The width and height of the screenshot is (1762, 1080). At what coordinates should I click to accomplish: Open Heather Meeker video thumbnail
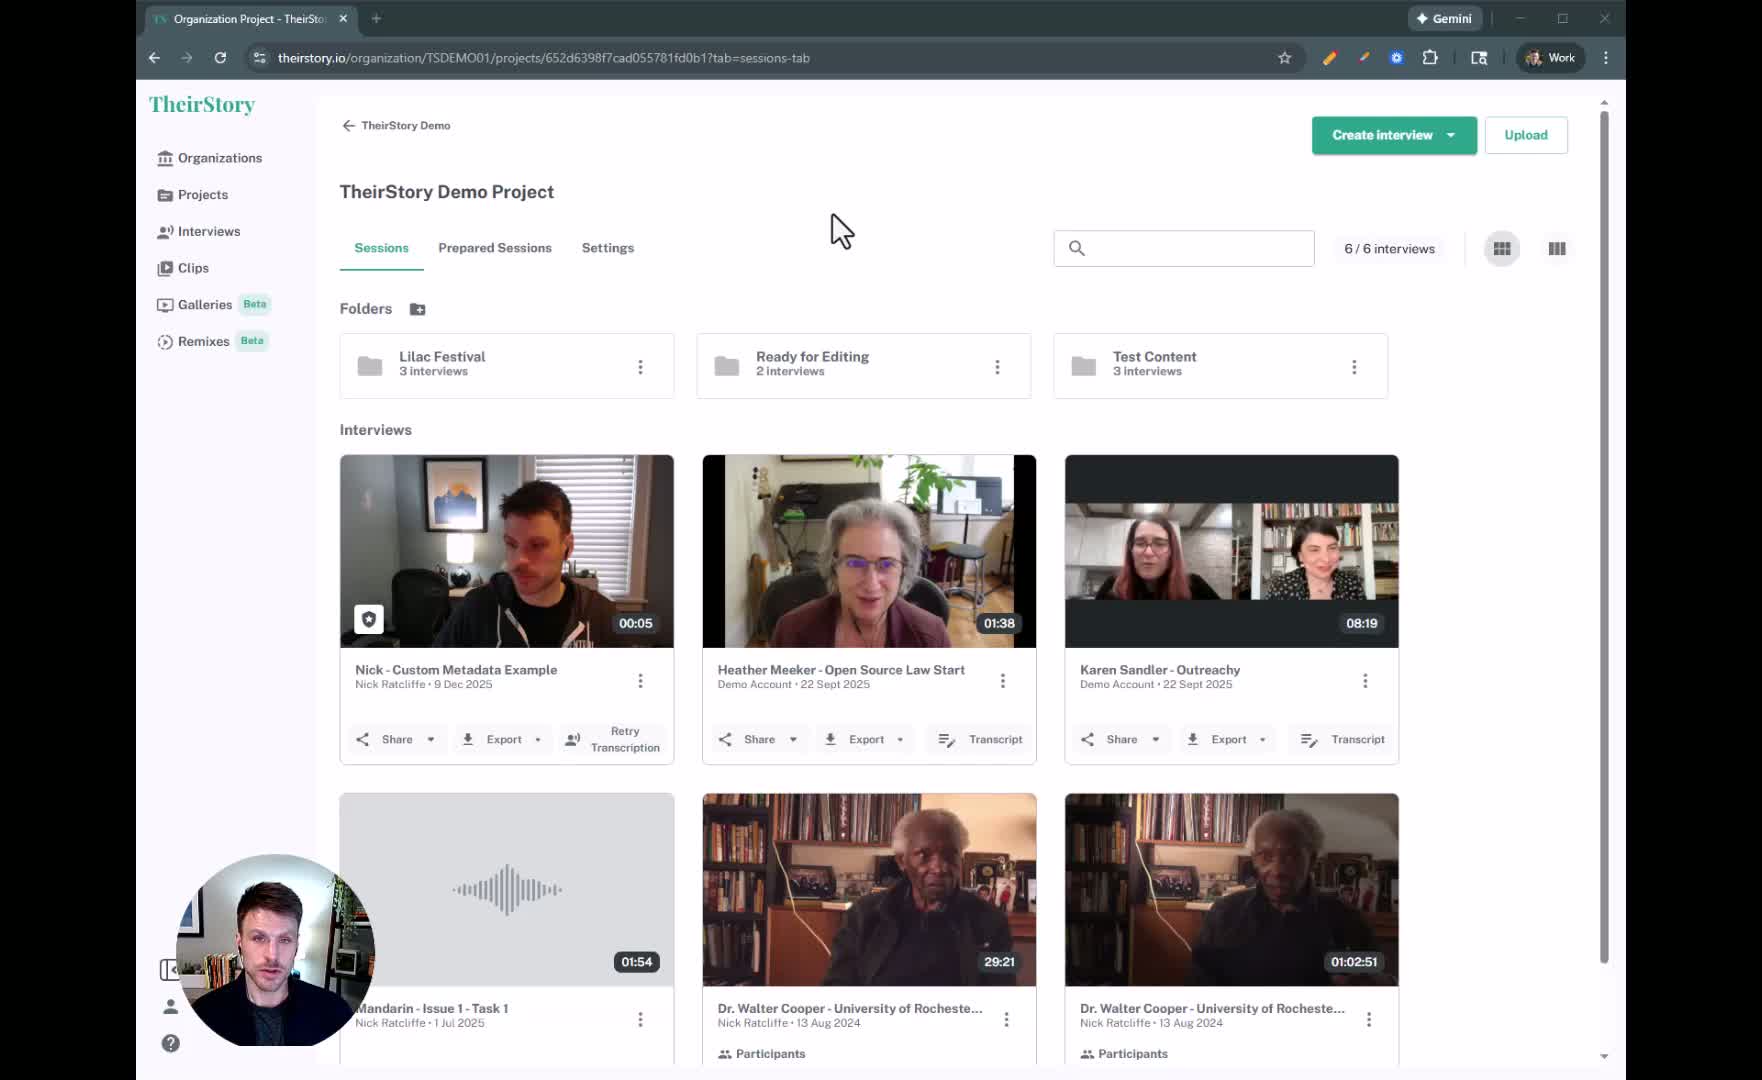point(869,551)
